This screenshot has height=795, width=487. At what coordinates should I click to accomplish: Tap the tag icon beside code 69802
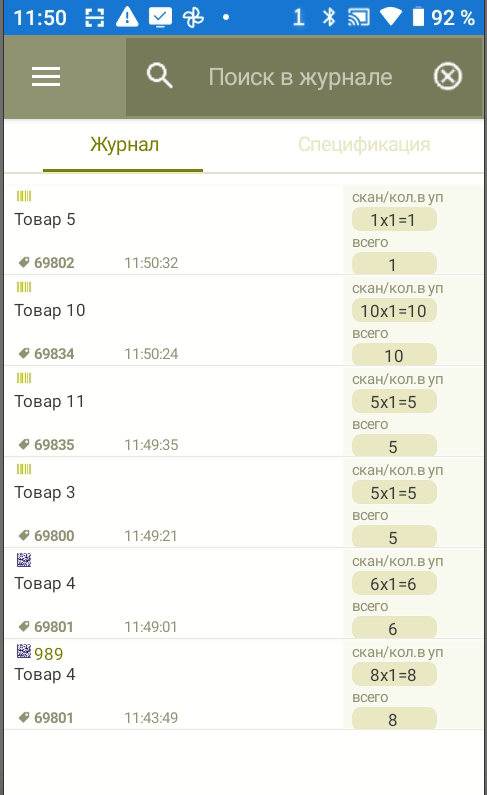tap(24, 262)
